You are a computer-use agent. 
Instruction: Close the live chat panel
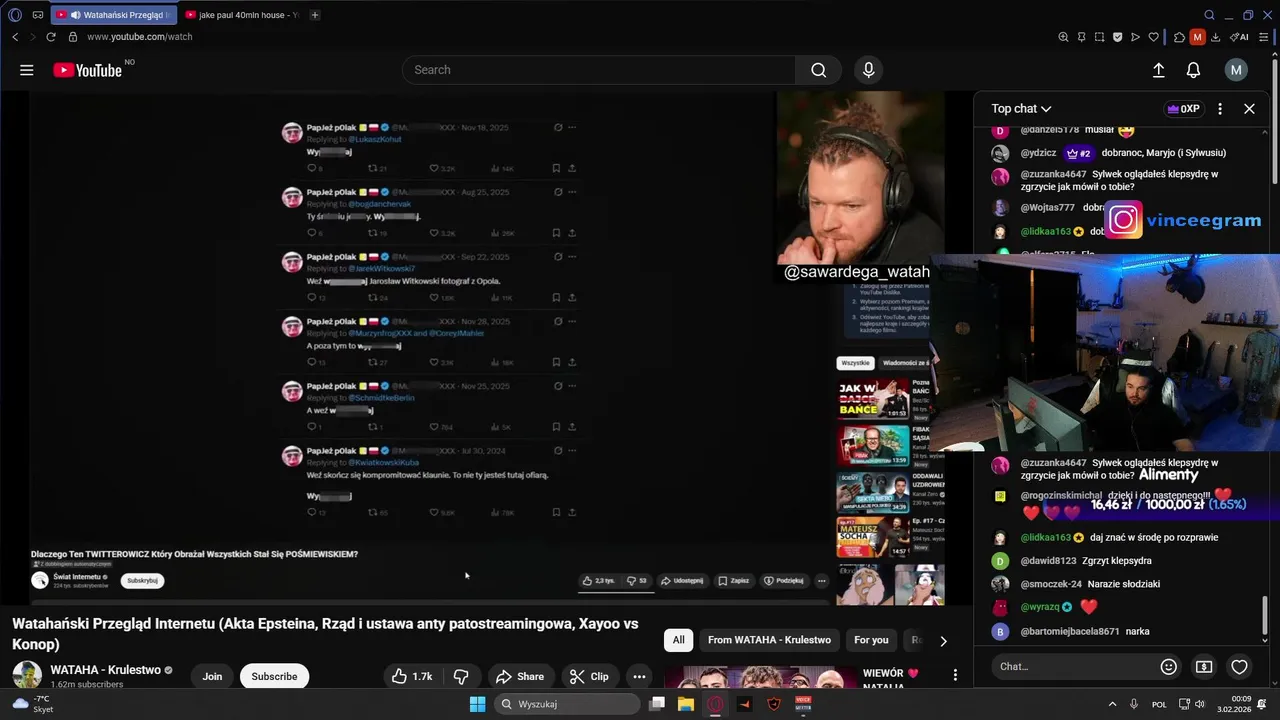click(x=1249, y=109)
